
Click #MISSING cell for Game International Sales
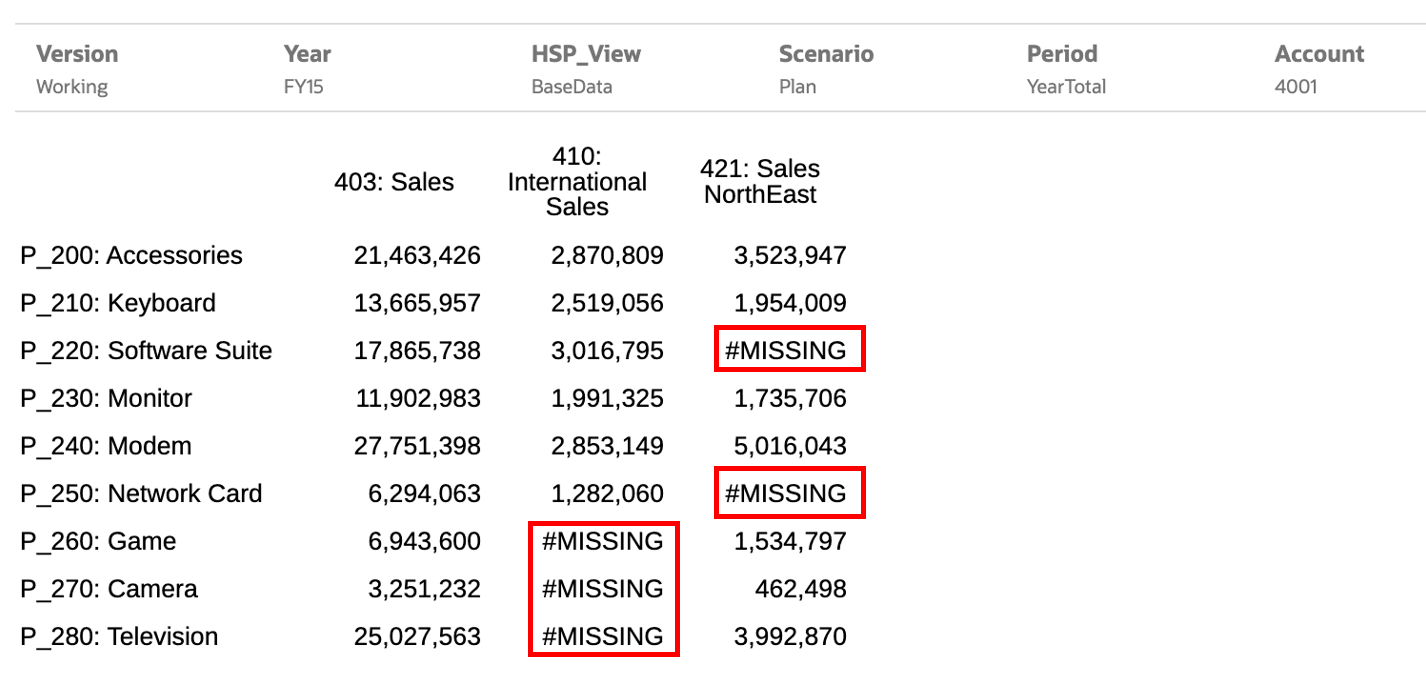pyautogui.click(x=603, y=542)
